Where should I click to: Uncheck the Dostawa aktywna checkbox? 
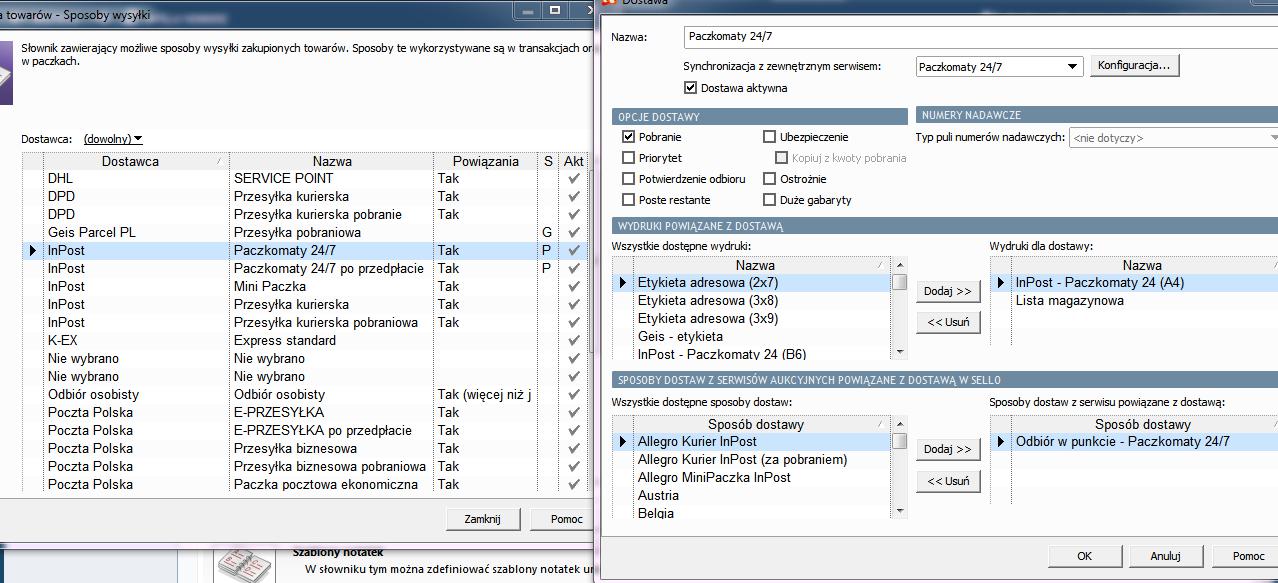click(690, 88)
